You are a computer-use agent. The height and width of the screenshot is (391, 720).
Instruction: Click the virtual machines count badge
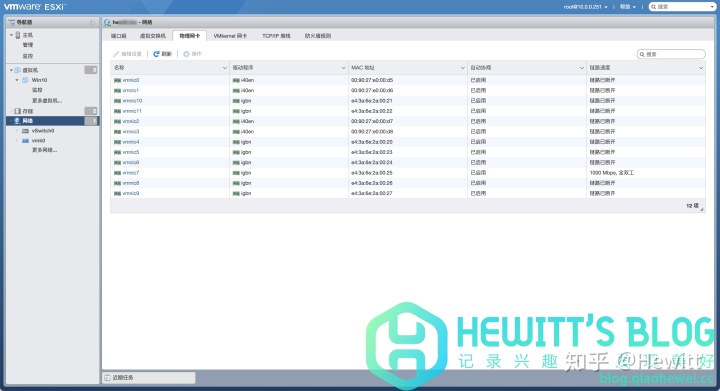click(91, 70)
